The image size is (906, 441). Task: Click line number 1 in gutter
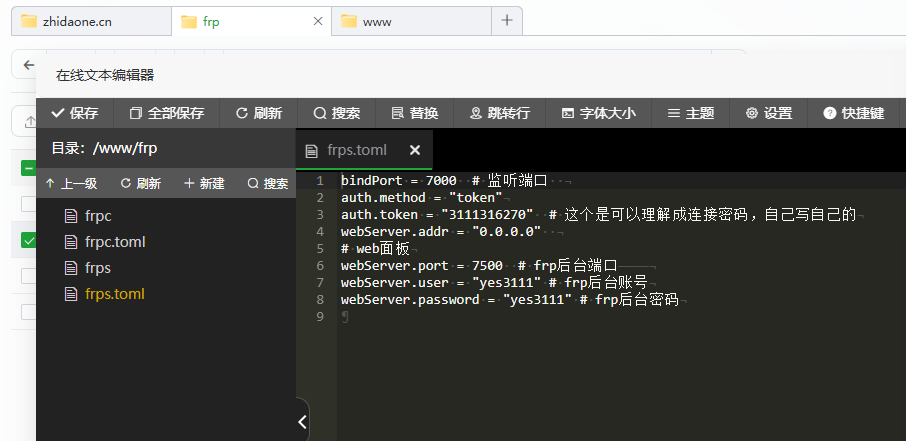point(320,180)
